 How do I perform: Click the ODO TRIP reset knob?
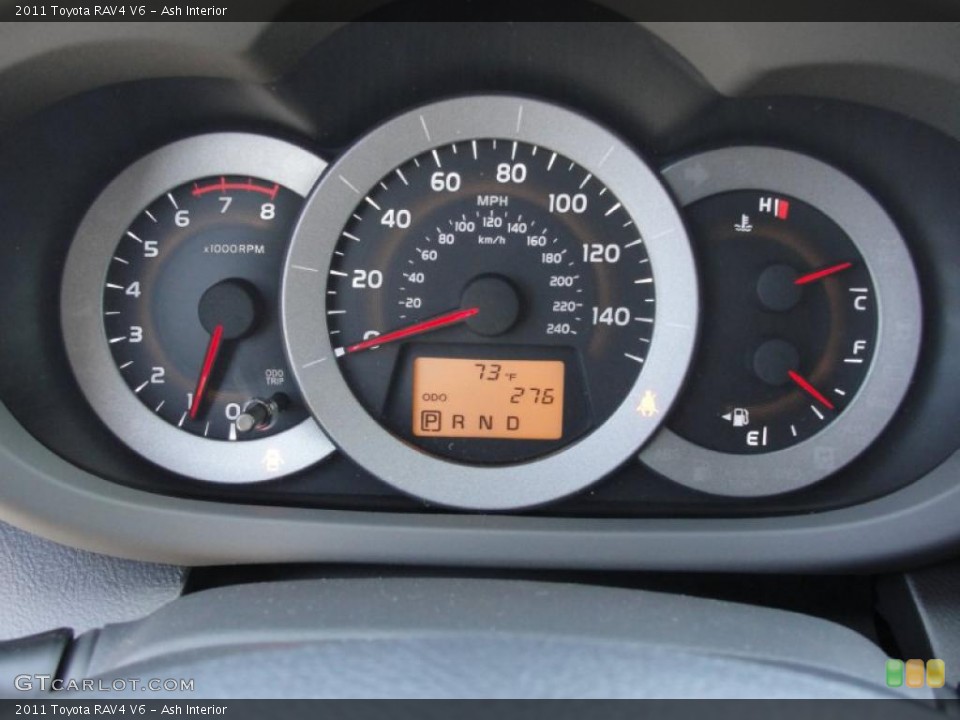[258, 414]
